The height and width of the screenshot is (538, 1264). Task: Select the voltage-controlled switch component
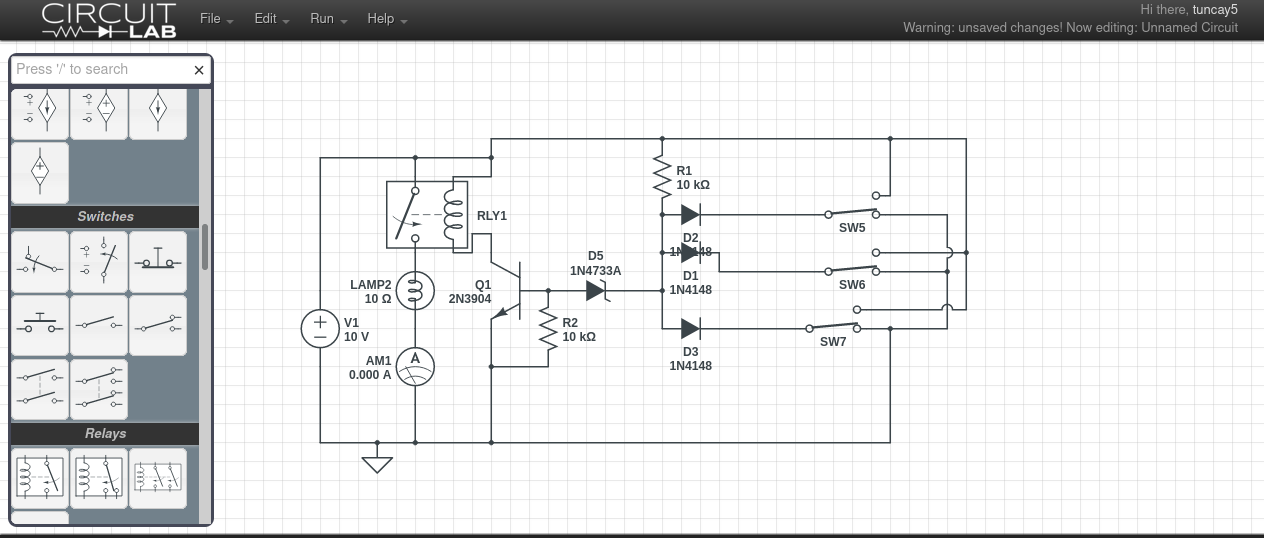click(x=99, y=262)
